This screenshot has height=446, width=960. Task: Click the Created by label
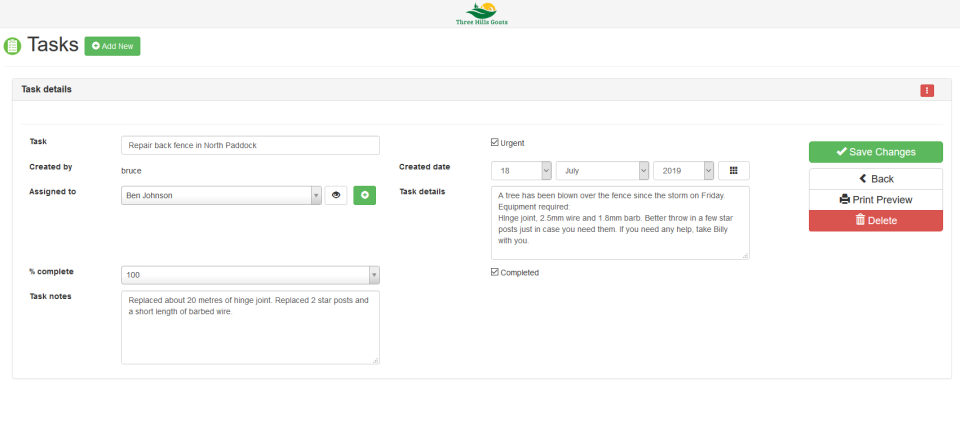(x=51, y=166)
